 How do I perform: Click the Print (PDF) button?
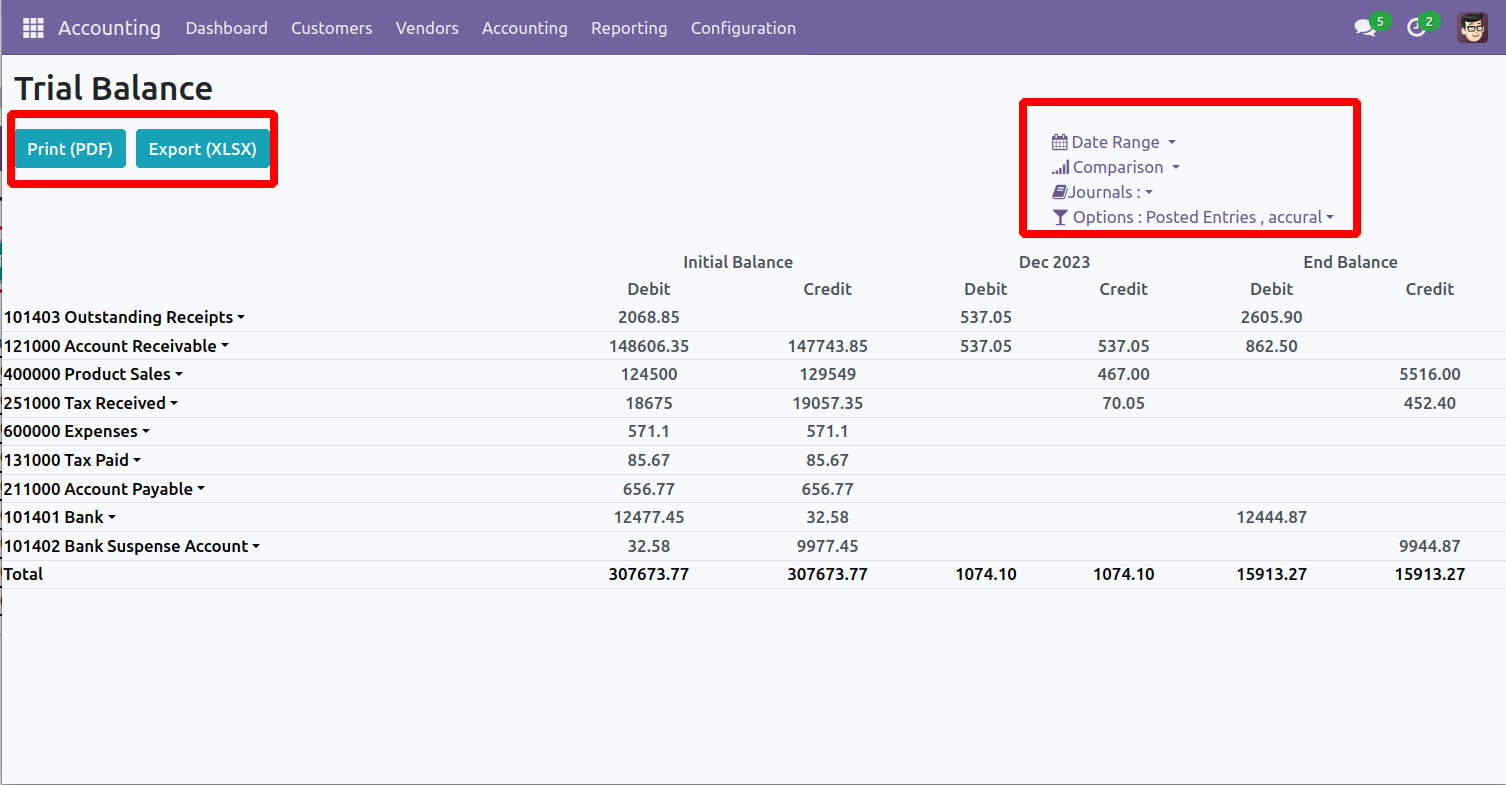(70, 149)
